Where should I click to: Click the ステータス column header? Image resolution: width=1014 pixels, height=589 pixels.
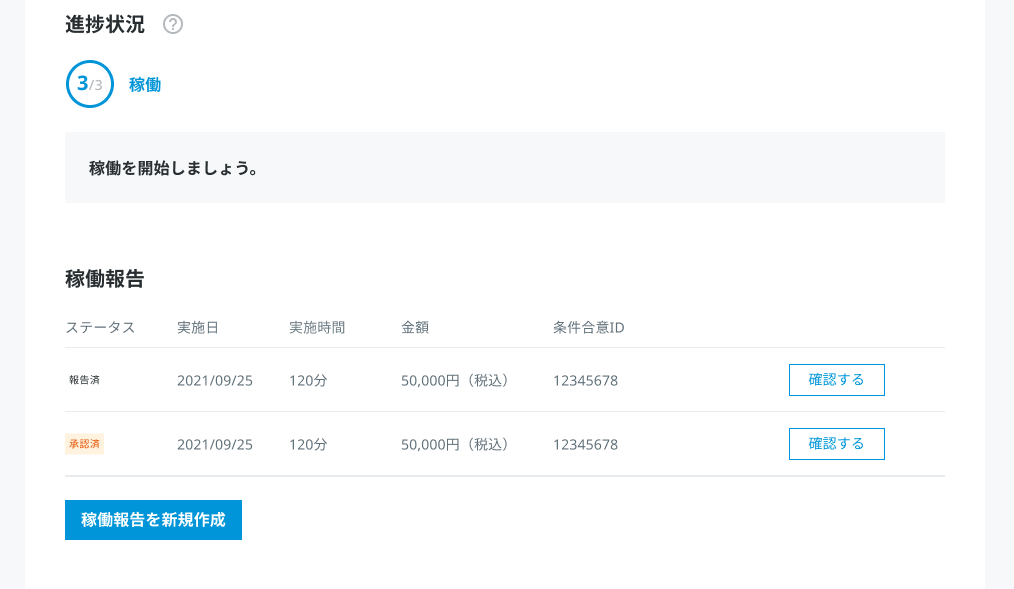pos(100,328)
